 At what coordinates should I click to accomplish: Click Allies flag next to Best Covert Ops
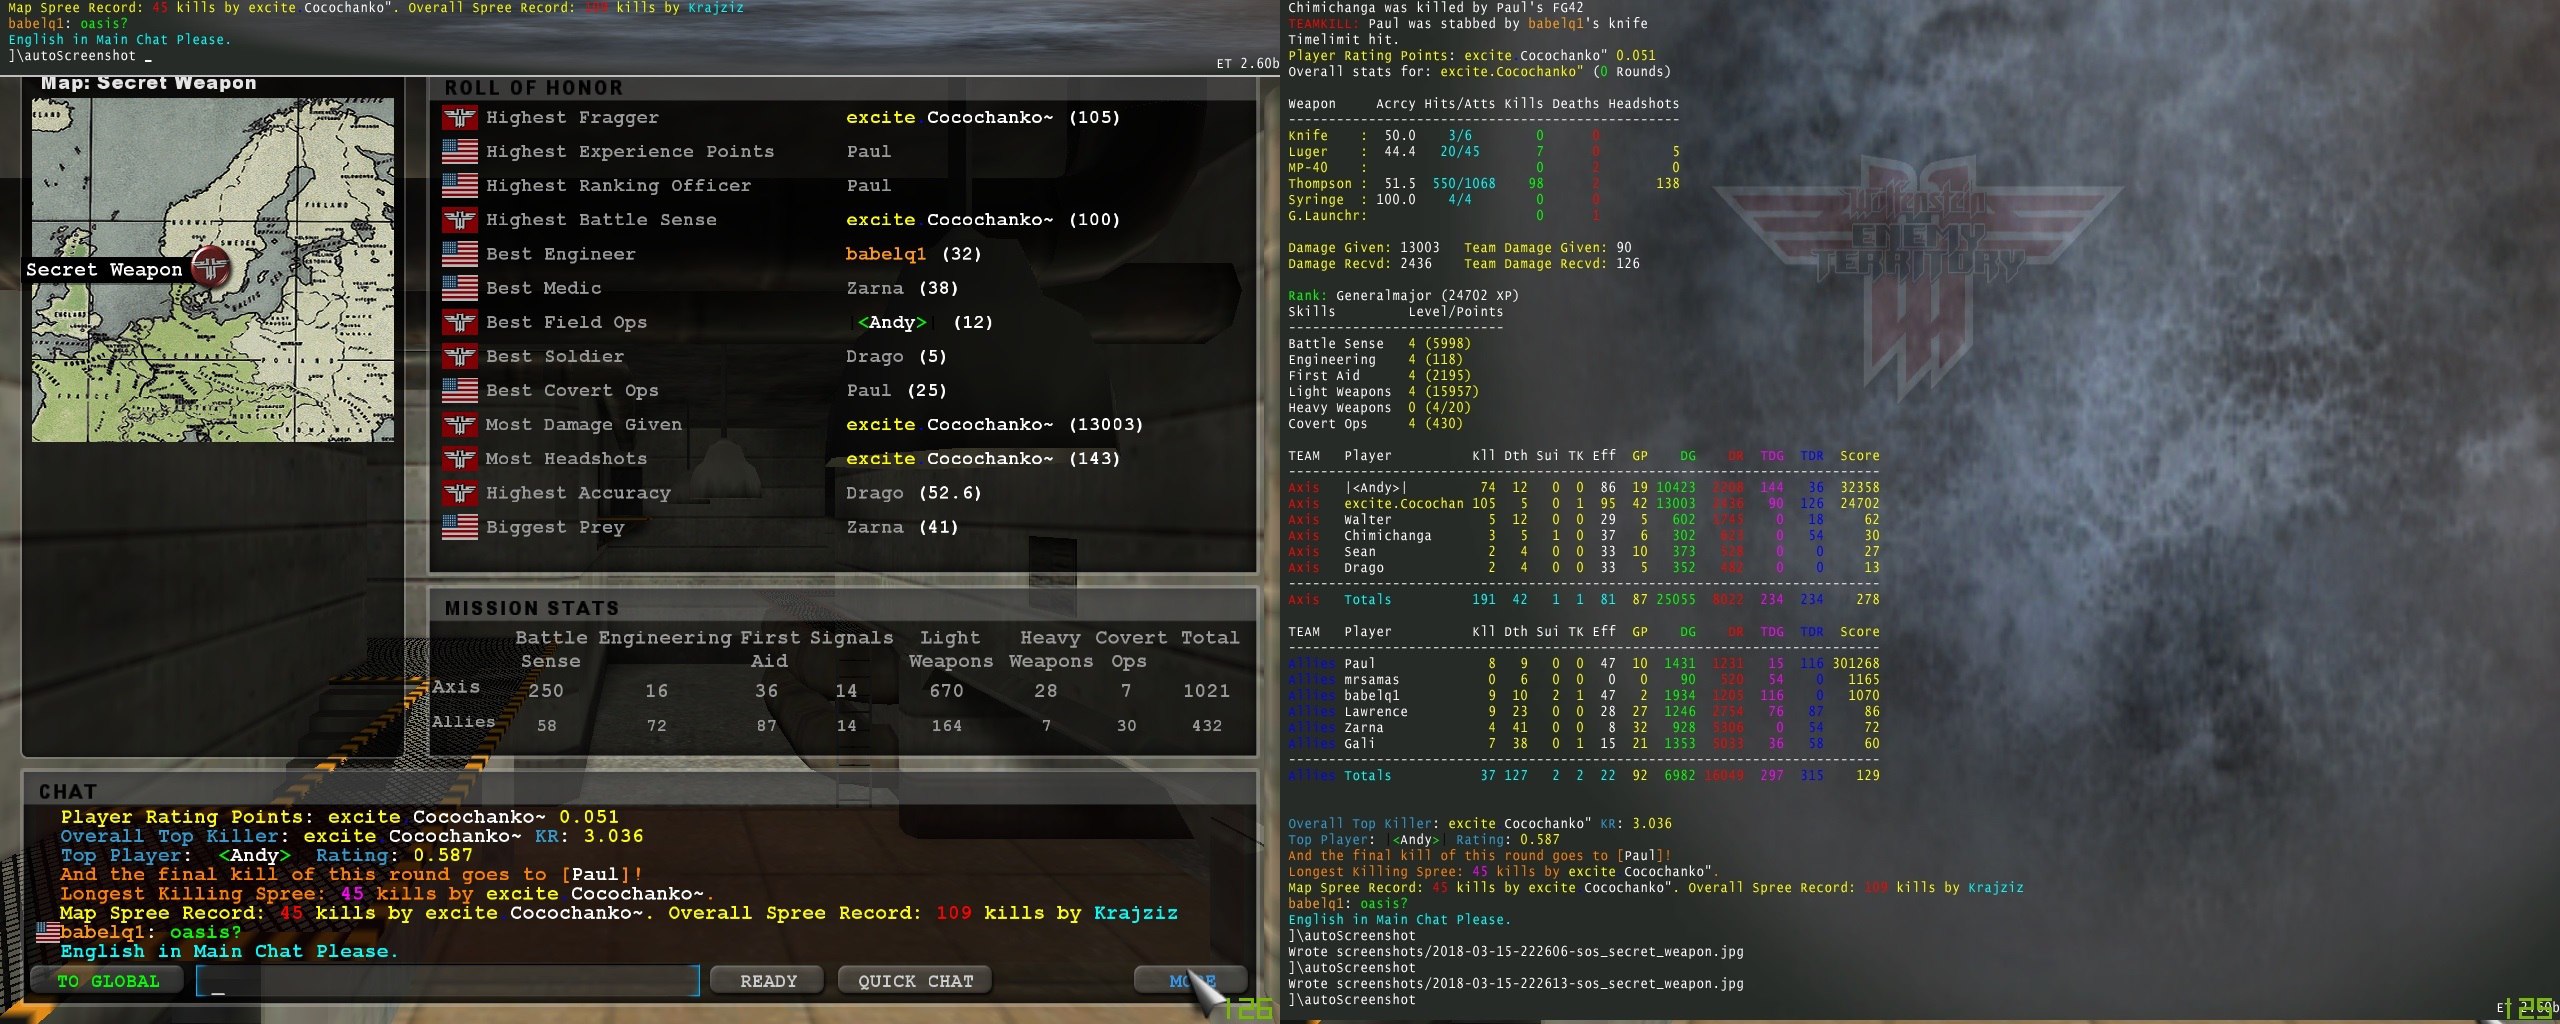click(460, 390)
